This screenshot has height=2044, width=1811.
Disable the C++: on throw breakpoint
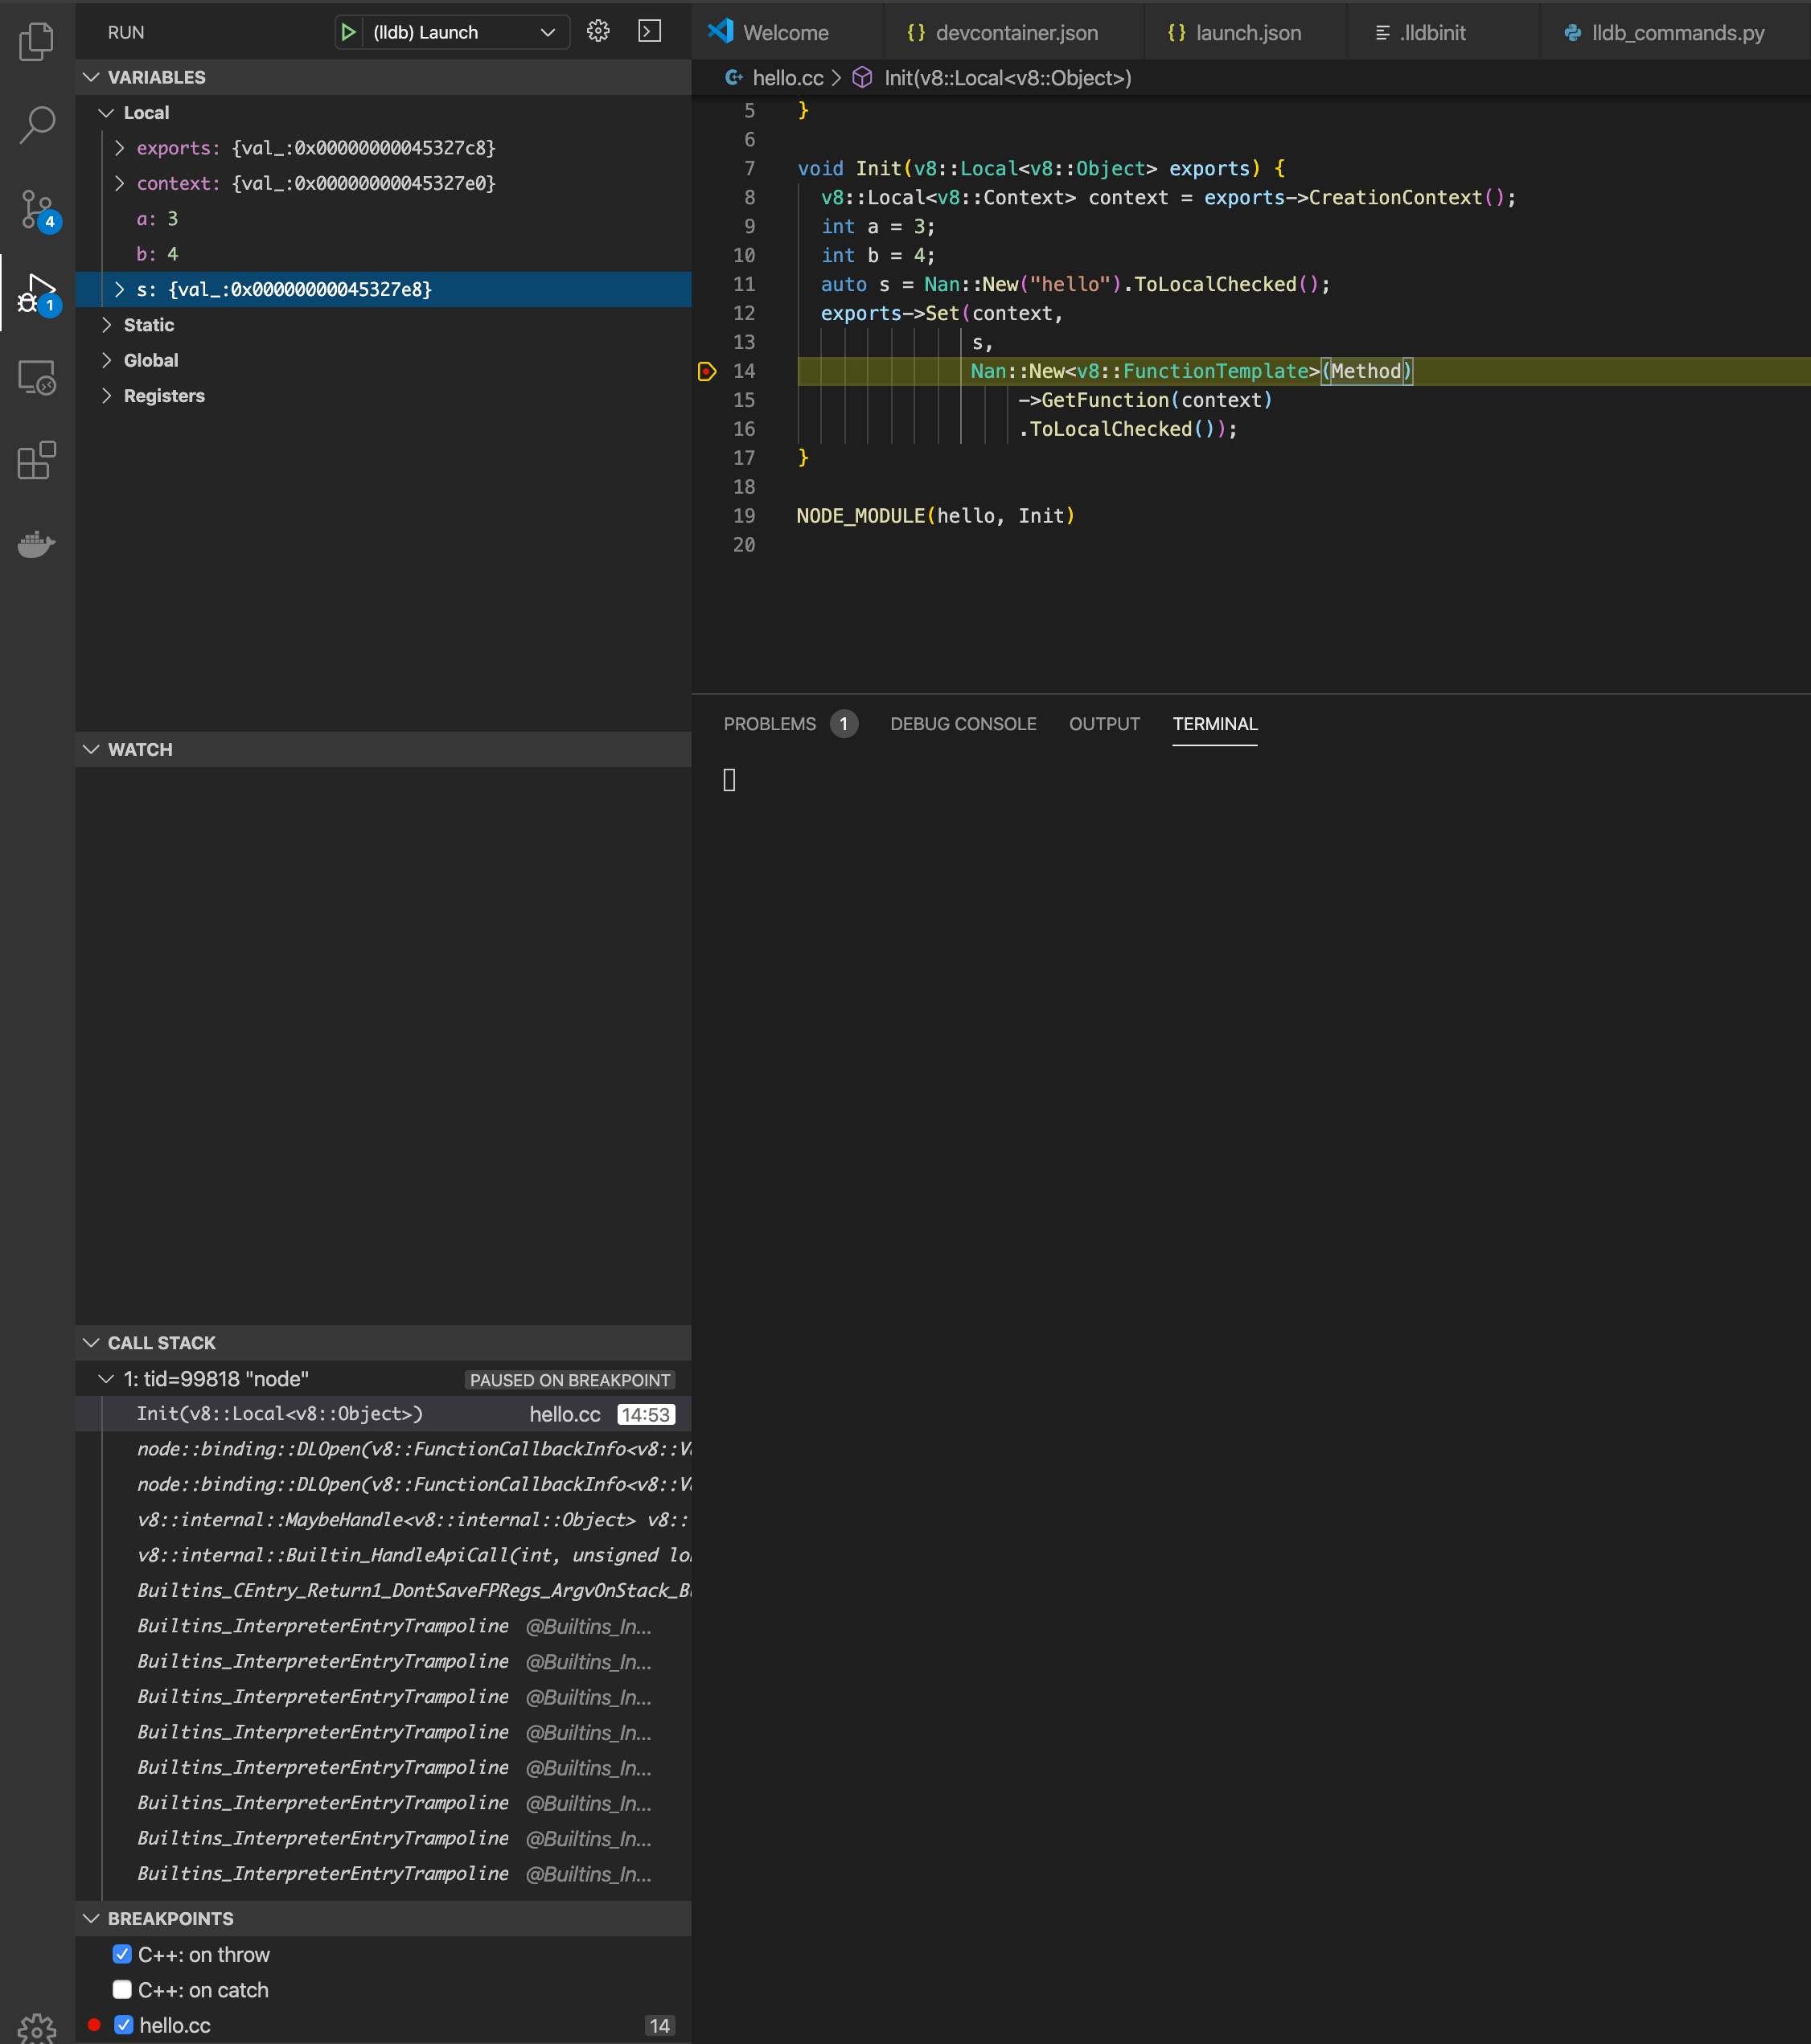click(123, 1954)
